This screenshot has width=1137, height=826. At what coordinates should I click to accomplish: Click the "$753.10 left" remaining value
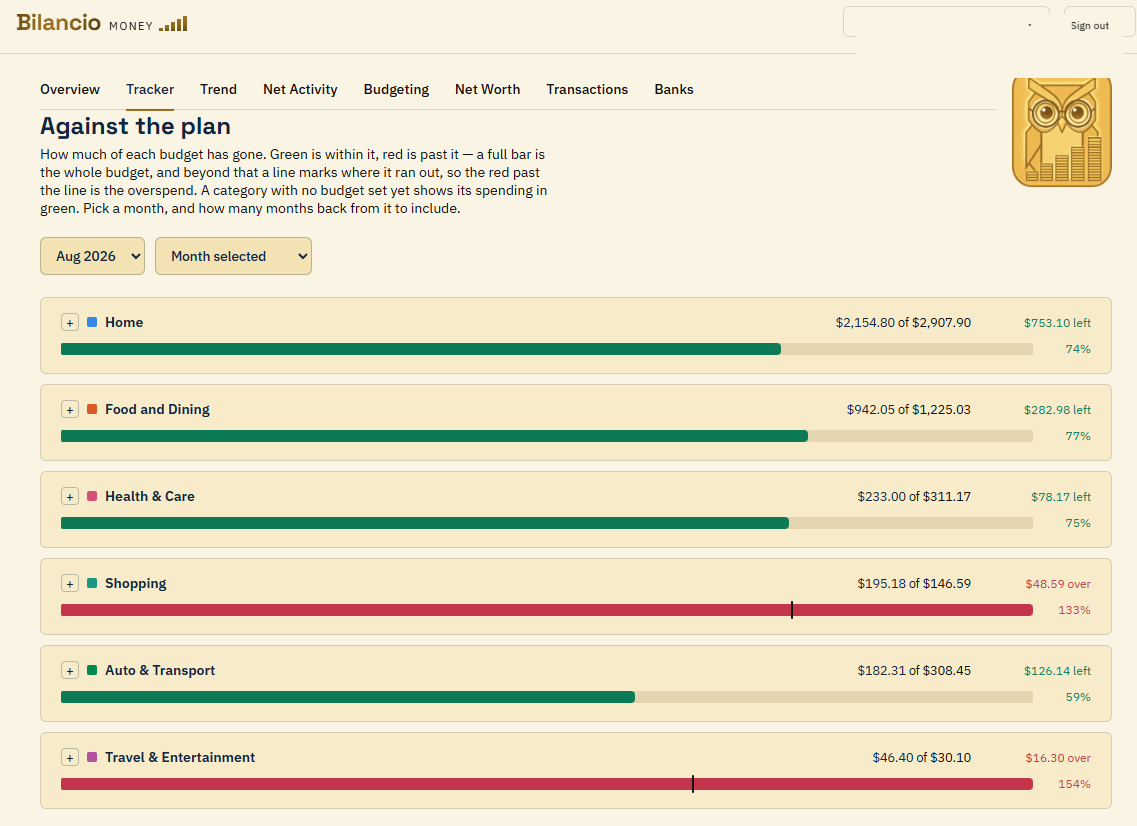pyautogui.click(x=1057, y=323)
